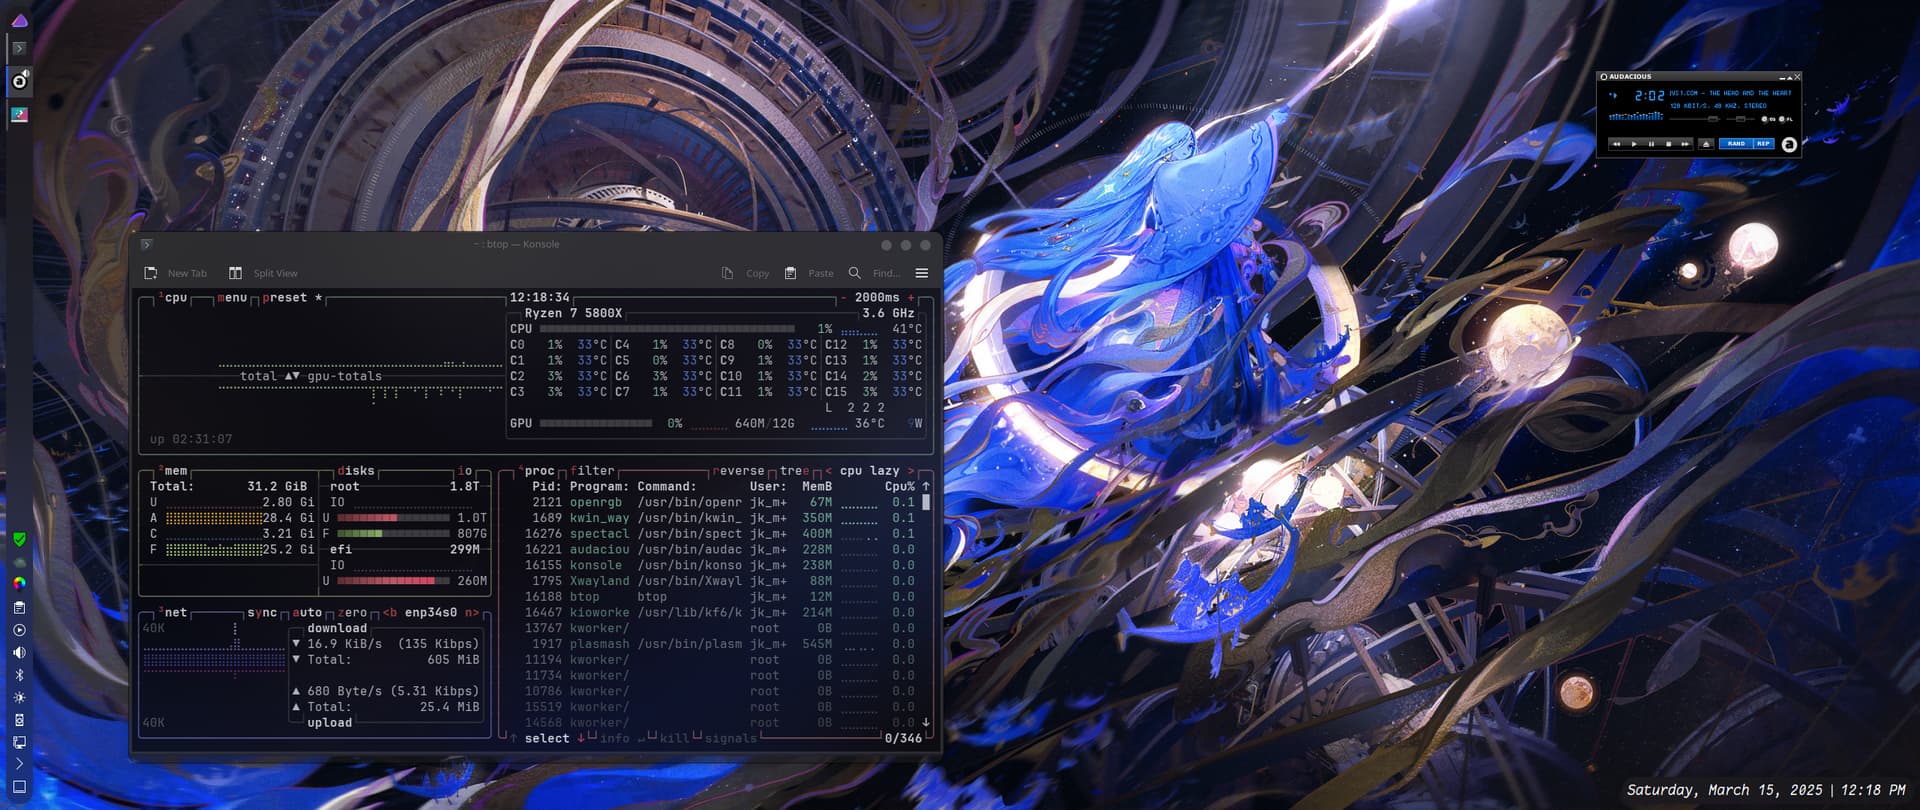The width and height of the screenshot is (1920, 810).
Task: Toggle REP repeat in Audacious
Action: pos(1763,144)
